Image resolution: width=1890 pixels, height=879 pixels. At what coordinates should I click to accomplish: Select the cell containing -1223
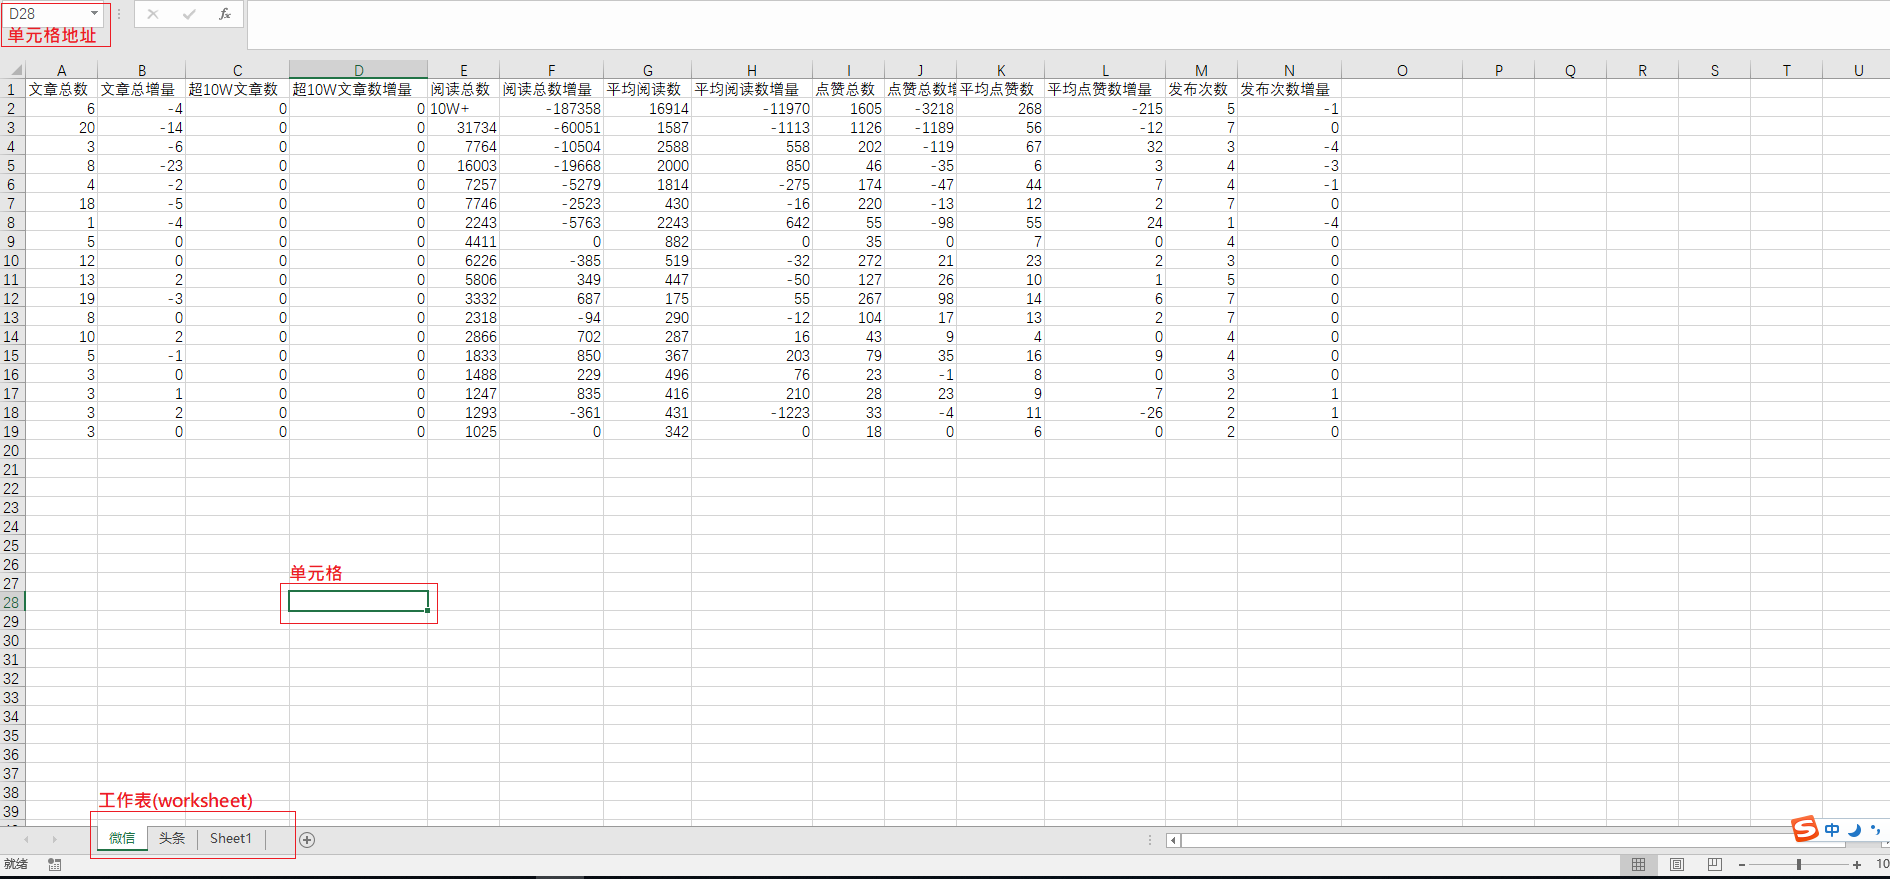[752, 413]
